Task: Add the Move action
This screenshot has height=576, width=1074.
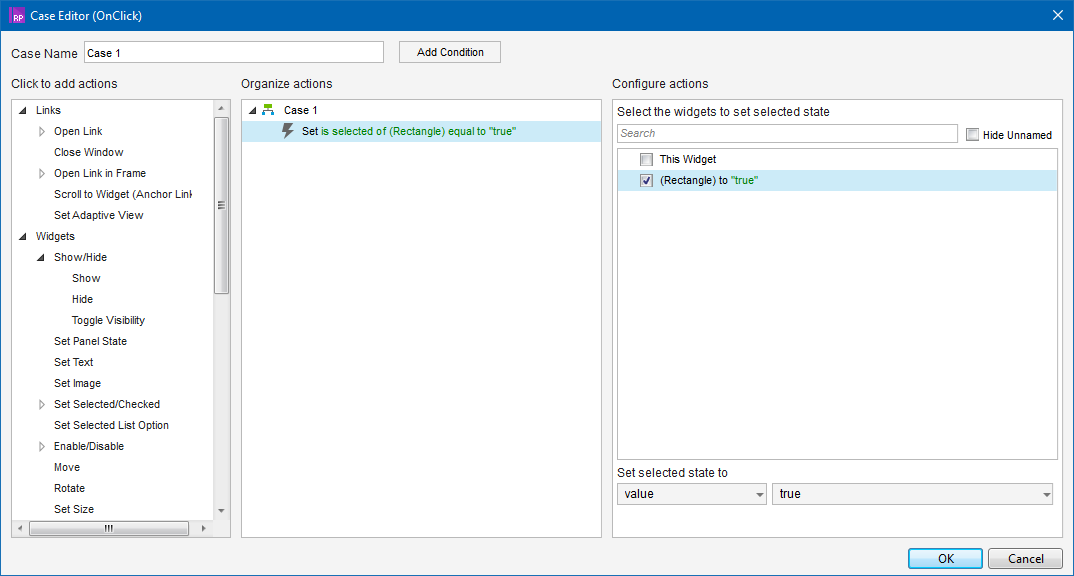Action: tap(67, 467)
